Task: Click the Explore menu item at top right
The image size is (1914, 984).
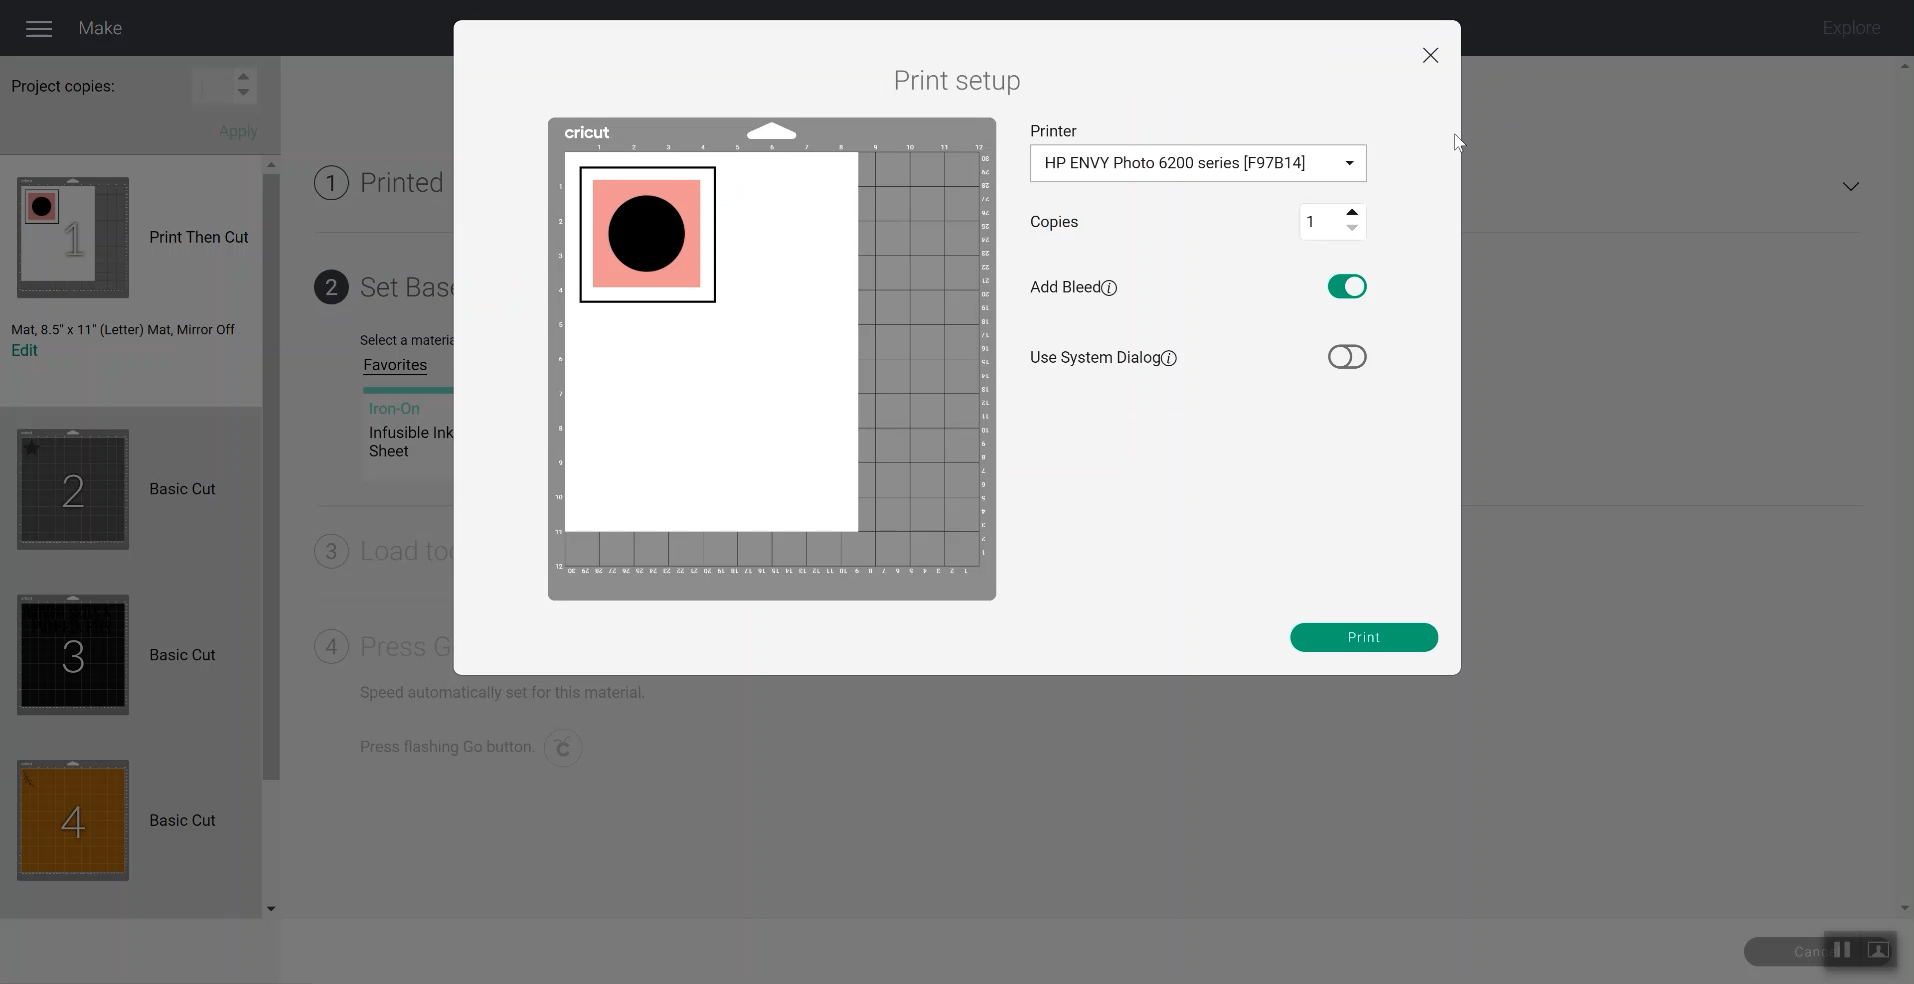Action: (1851, 28)
